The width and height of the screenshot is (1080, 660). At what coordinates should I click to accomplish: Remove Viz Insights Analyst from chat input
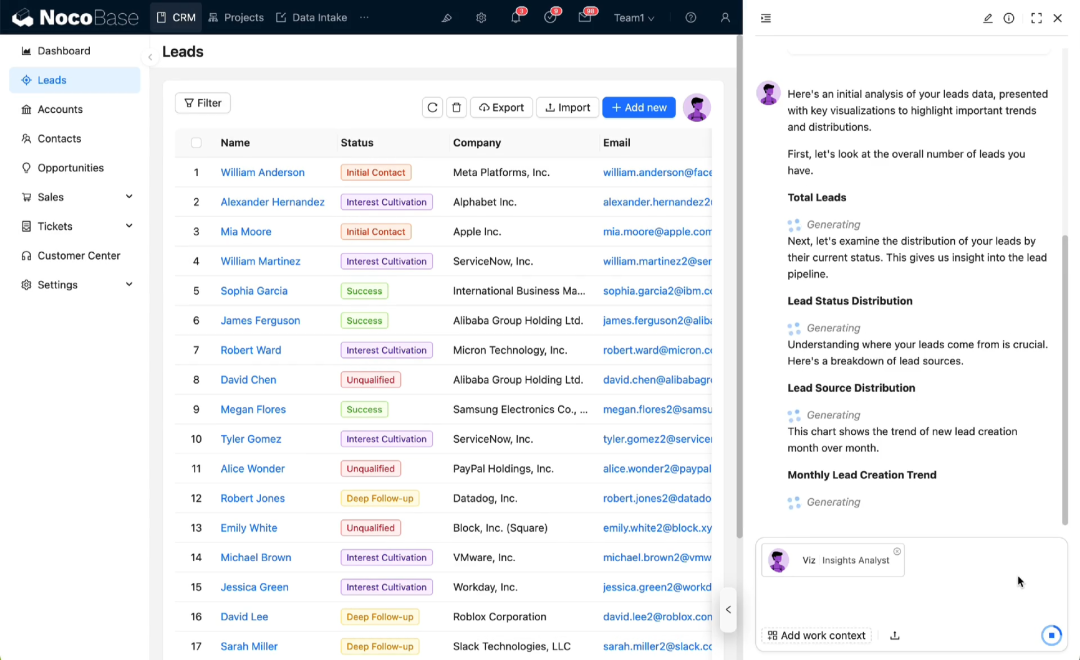(x=897, y=551)
